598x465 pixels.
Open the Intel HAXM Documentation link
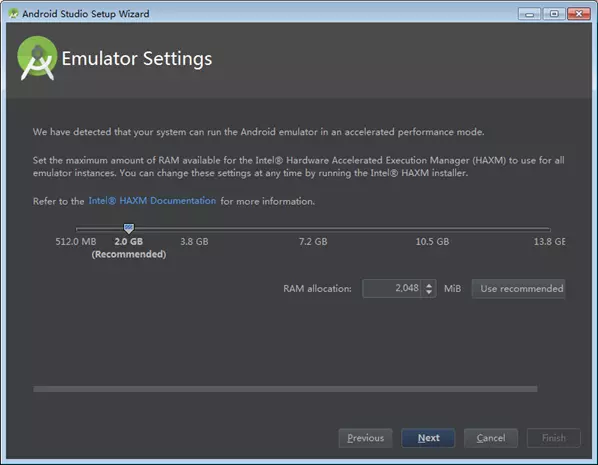coord(152,201)
